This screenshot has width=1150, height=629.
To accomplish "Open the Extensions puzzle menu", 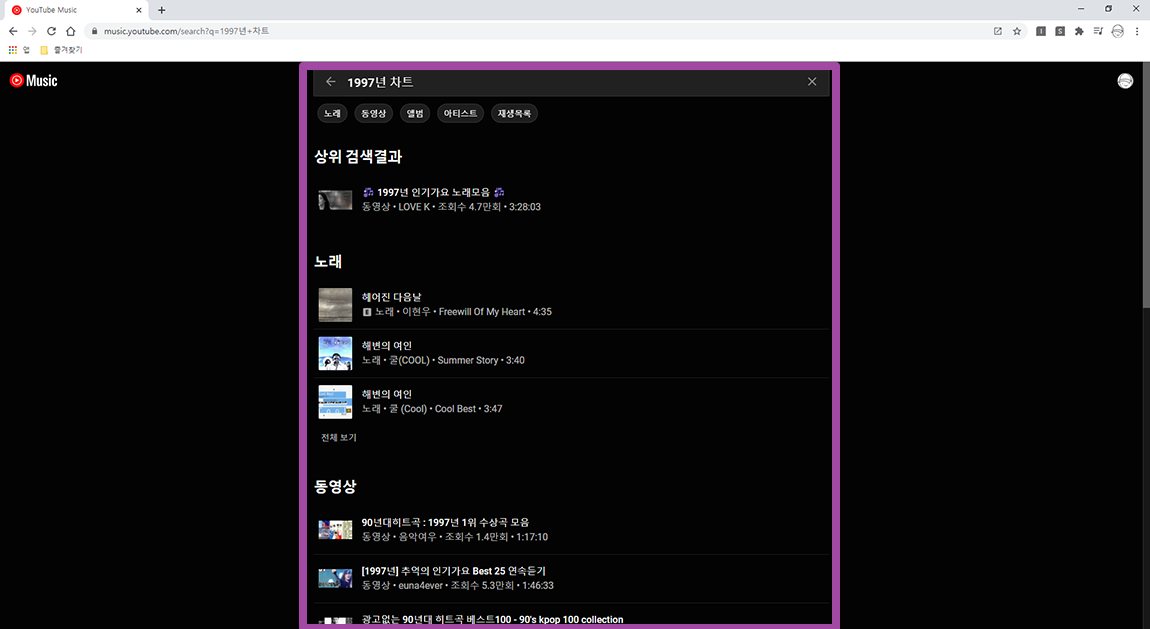I will (x=1079, y=31).
